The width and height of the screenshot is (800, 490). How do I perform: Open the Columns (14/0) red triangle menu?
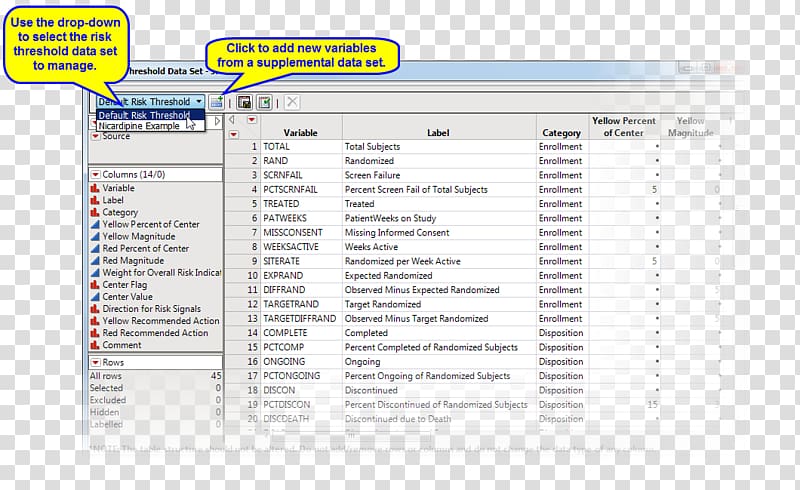click(x=95, y=175)
